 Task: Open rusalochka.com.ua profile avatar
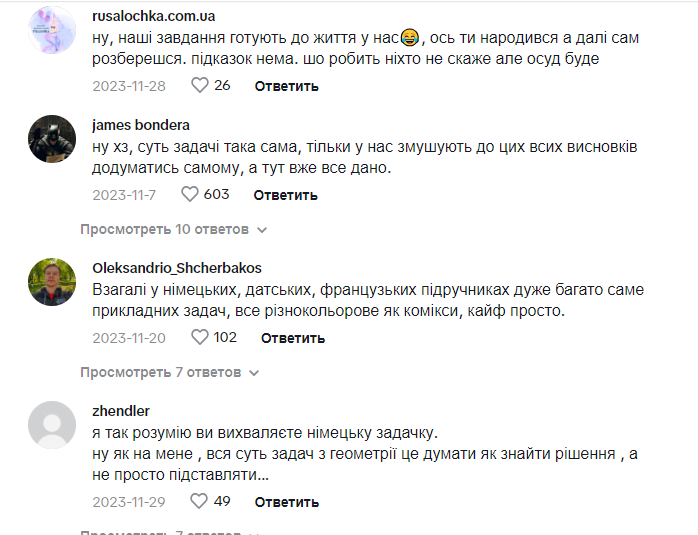(52, 30)
